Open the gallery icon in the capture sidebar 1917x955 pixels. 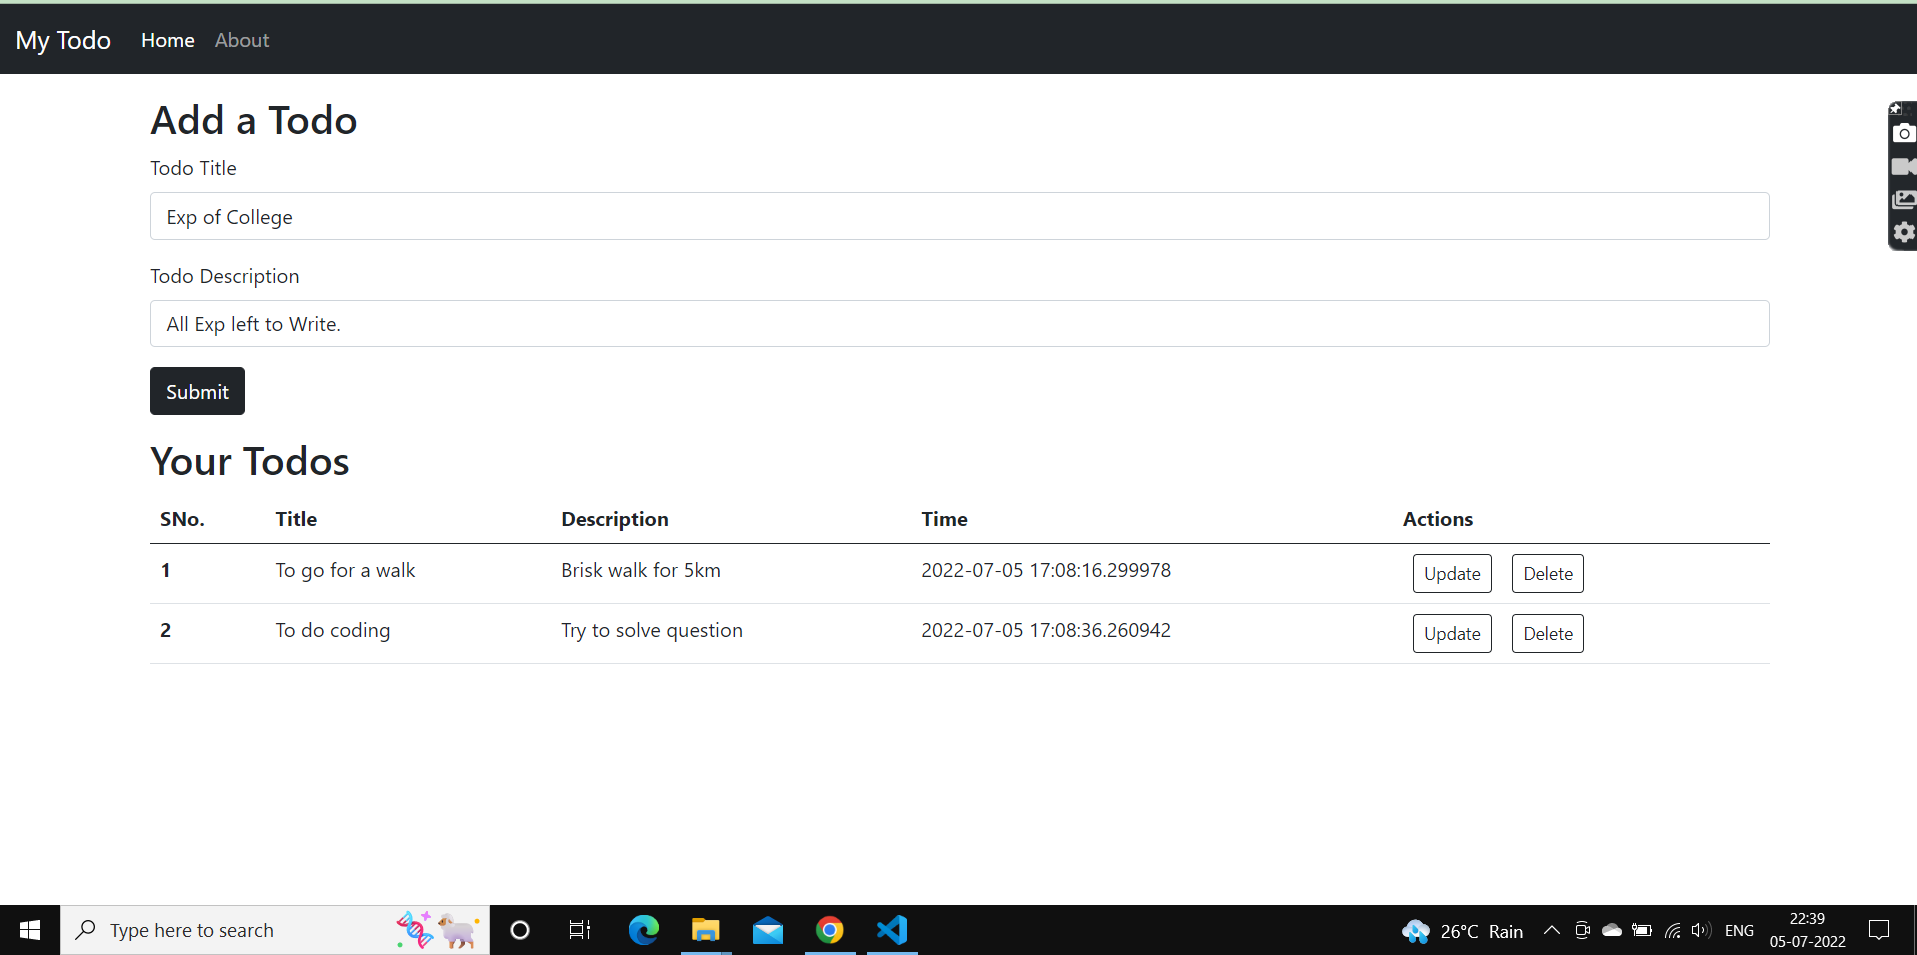click(x=1903, y=199)
